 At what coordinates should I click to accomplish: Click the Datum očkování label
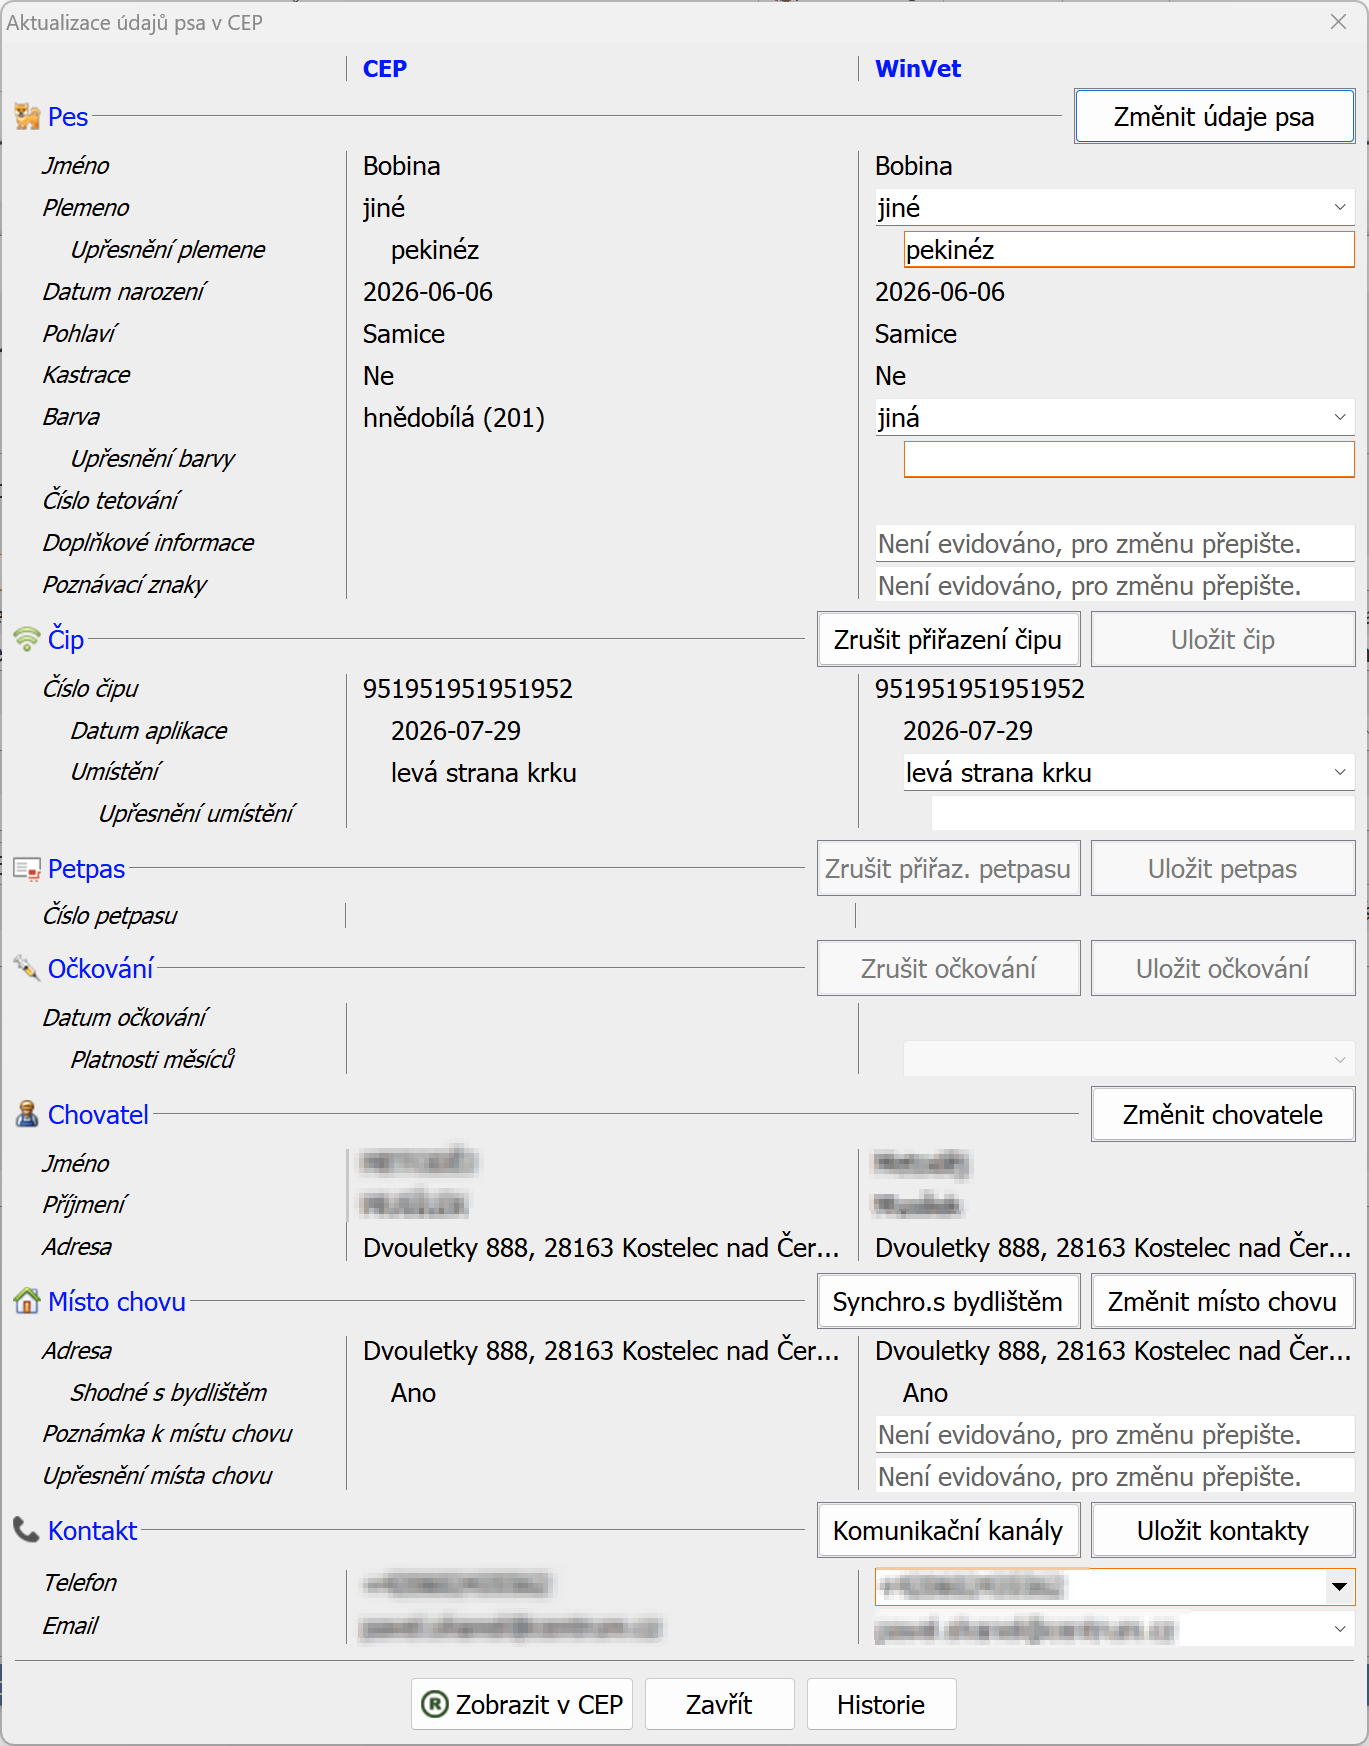(x=125, y=1018)
